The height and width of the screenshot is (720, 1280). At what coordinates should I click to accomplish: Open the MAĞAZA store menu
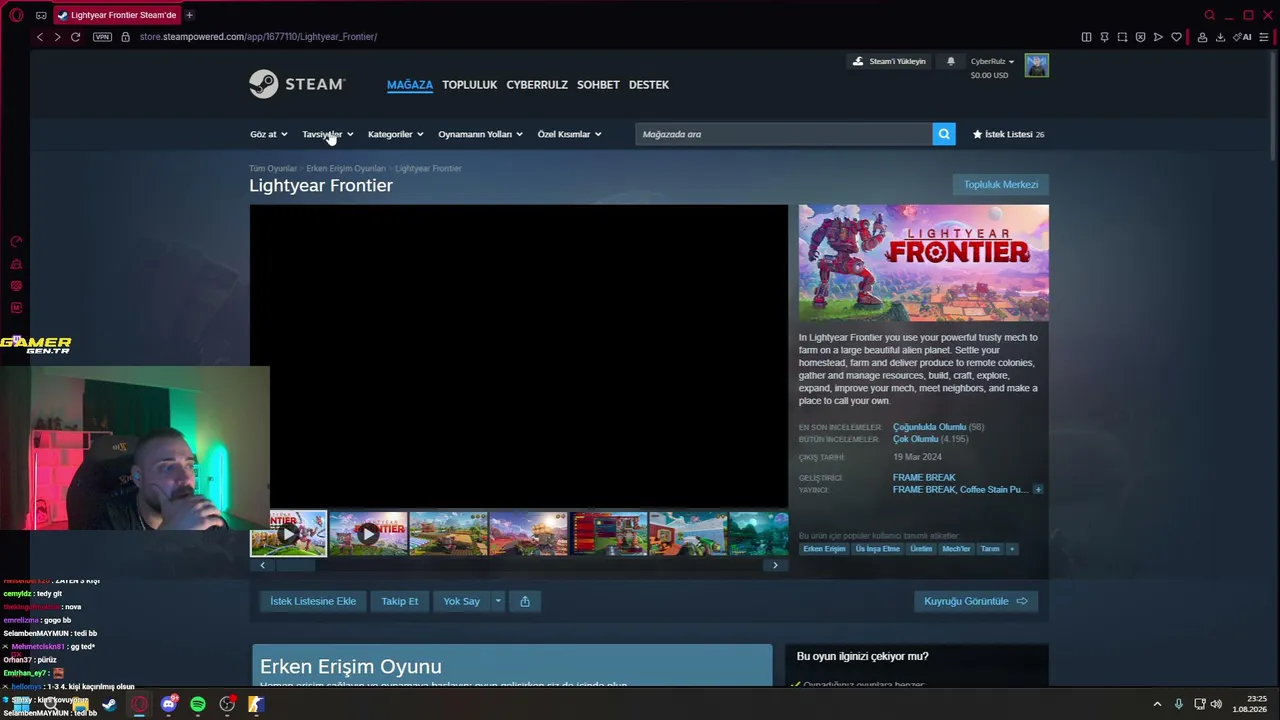[x=410, y=85]
